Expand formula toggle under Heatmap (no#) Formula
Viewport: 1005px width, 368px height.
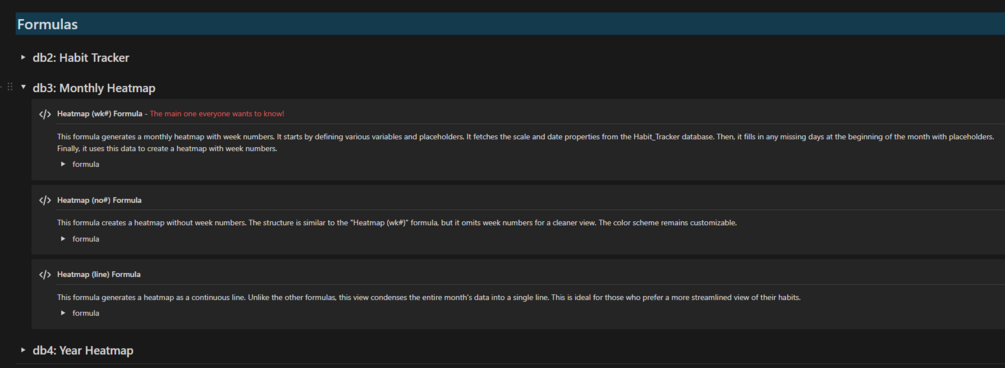click(x=63, y=238)
